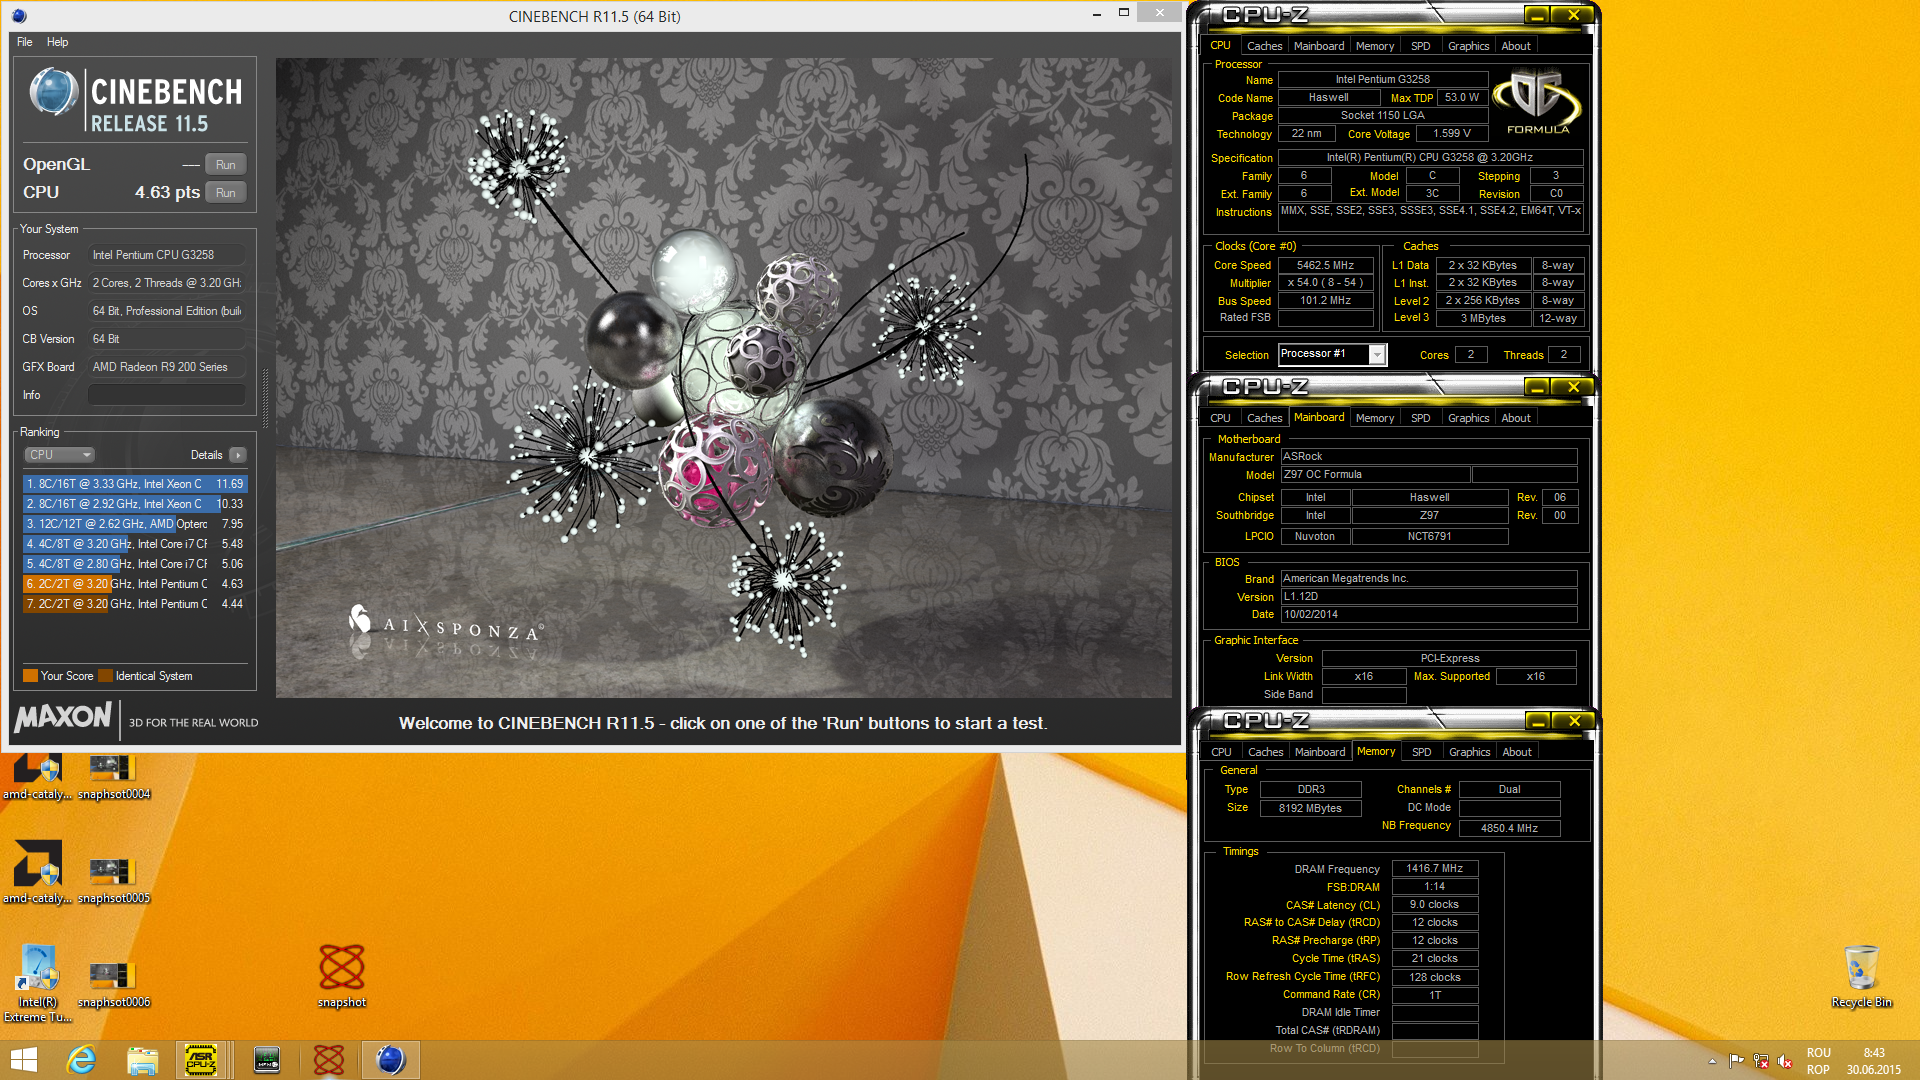Open About tab in top CPU-Z
Image resolution: width=1920 pixels, height=1080 pixels.
point(1516,46)
